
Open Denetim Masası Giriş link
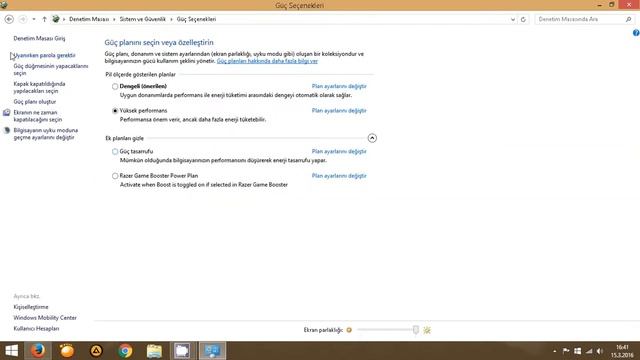click(x=39, y=38)
